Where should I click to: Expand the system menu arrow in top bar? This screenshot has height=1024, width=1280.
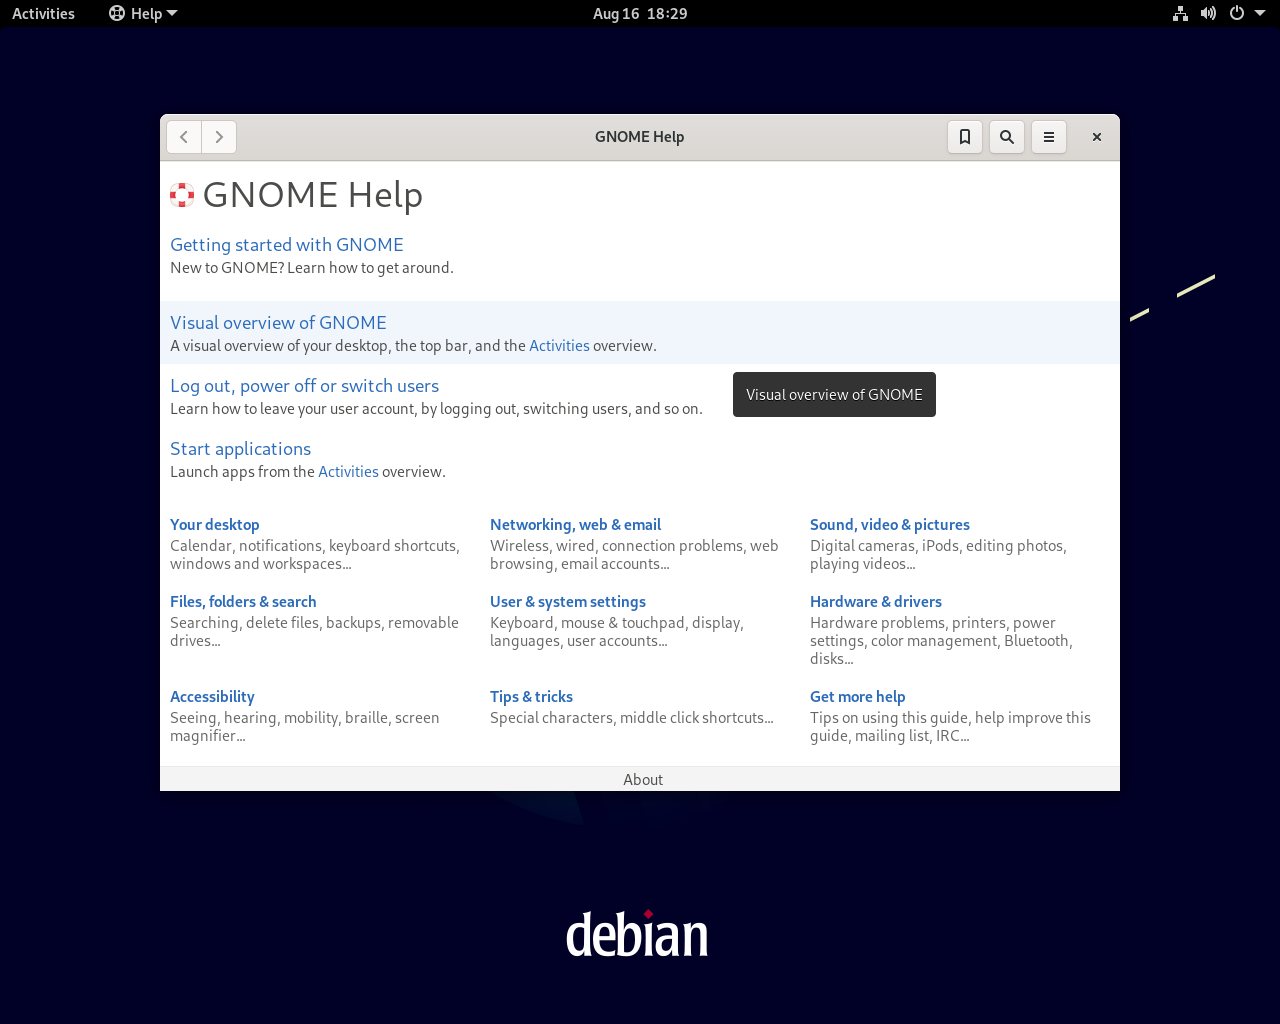click(x=1260, y=14)
